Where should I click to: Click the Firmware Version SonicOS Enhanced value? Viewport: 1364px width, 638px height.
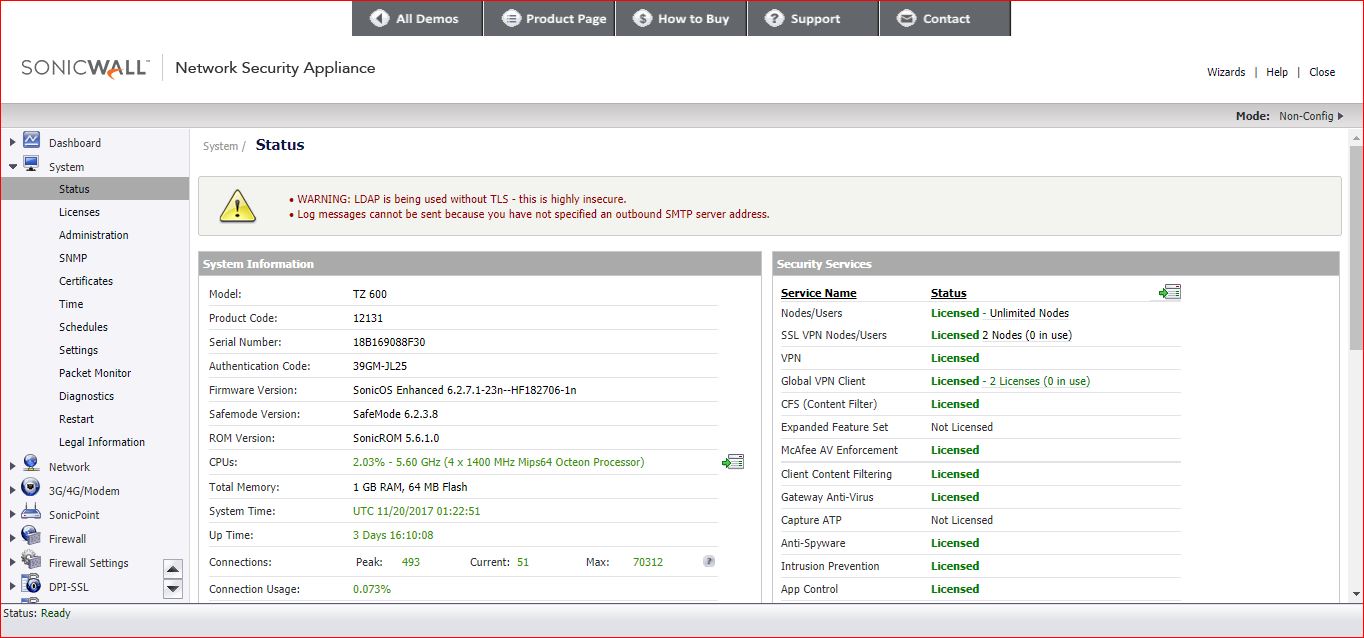pyautogui.click(x=465, y=390)
